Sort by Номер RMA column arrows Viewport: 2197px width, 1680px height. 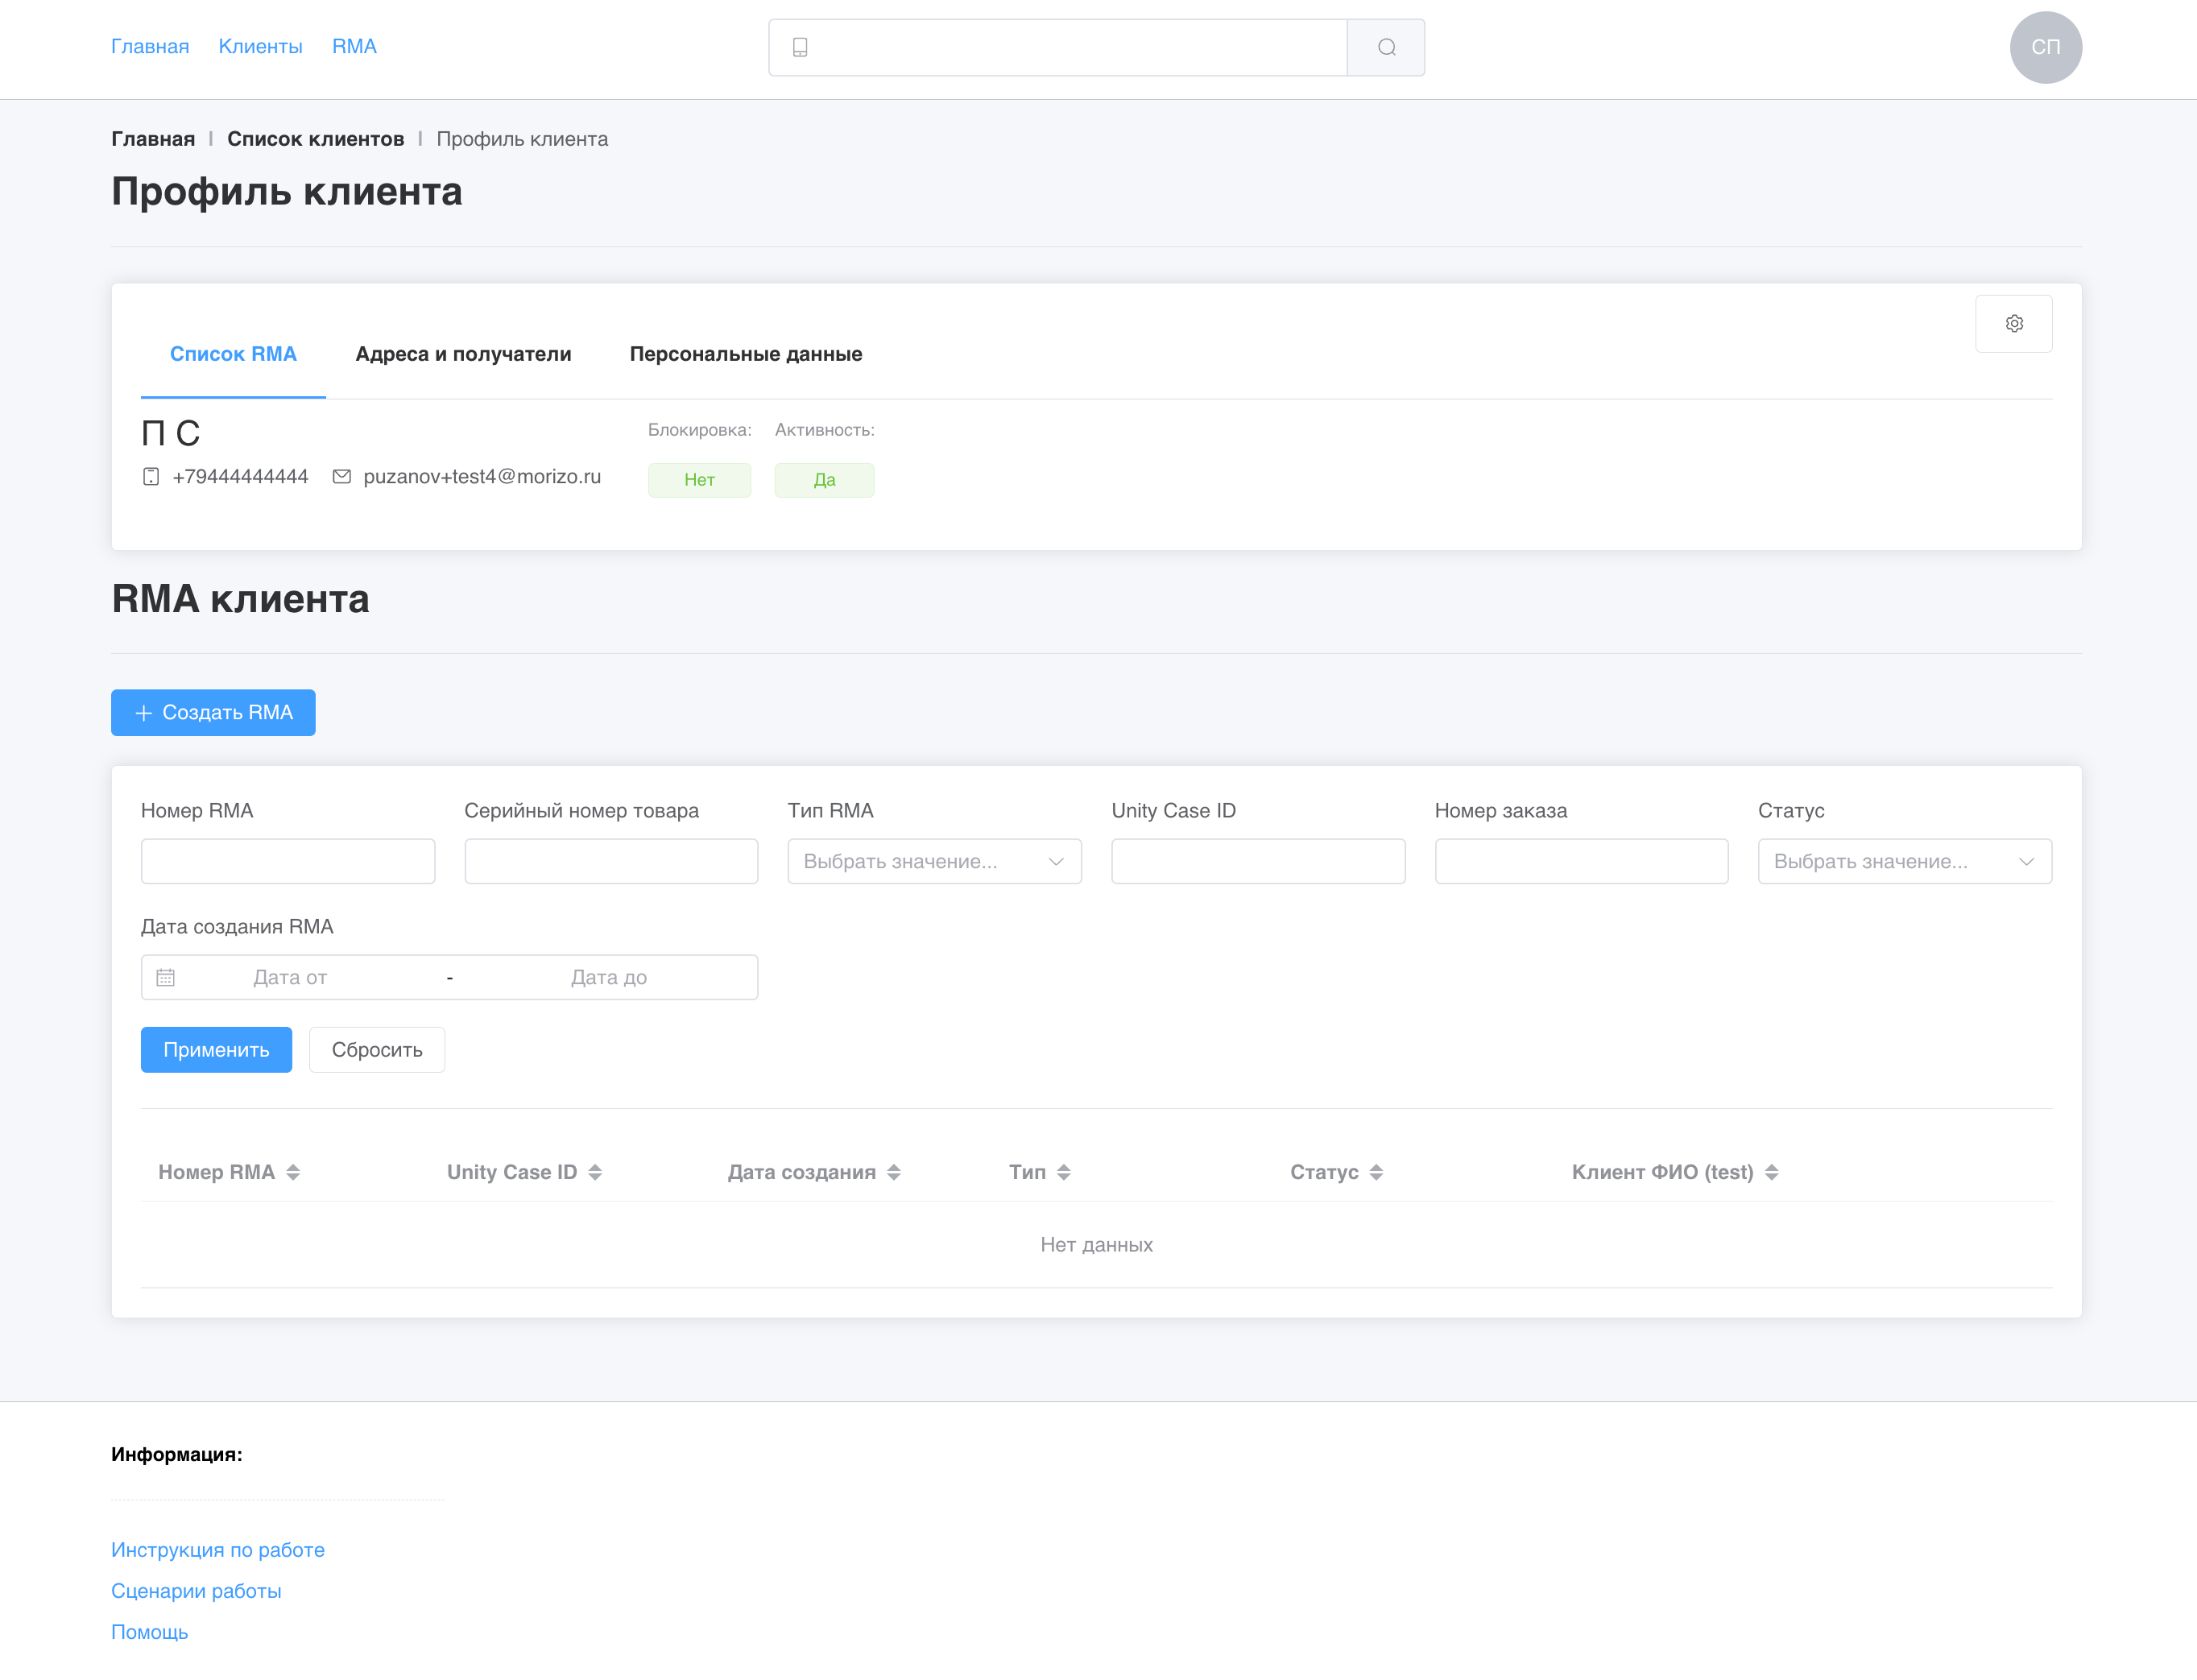[293, 1172]
